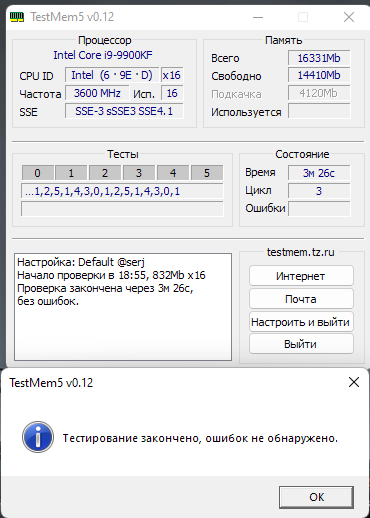The width and height of the screenshot is (370, 518).
Task: Click the 14410Mb free memory value
Action: (319, 75)
